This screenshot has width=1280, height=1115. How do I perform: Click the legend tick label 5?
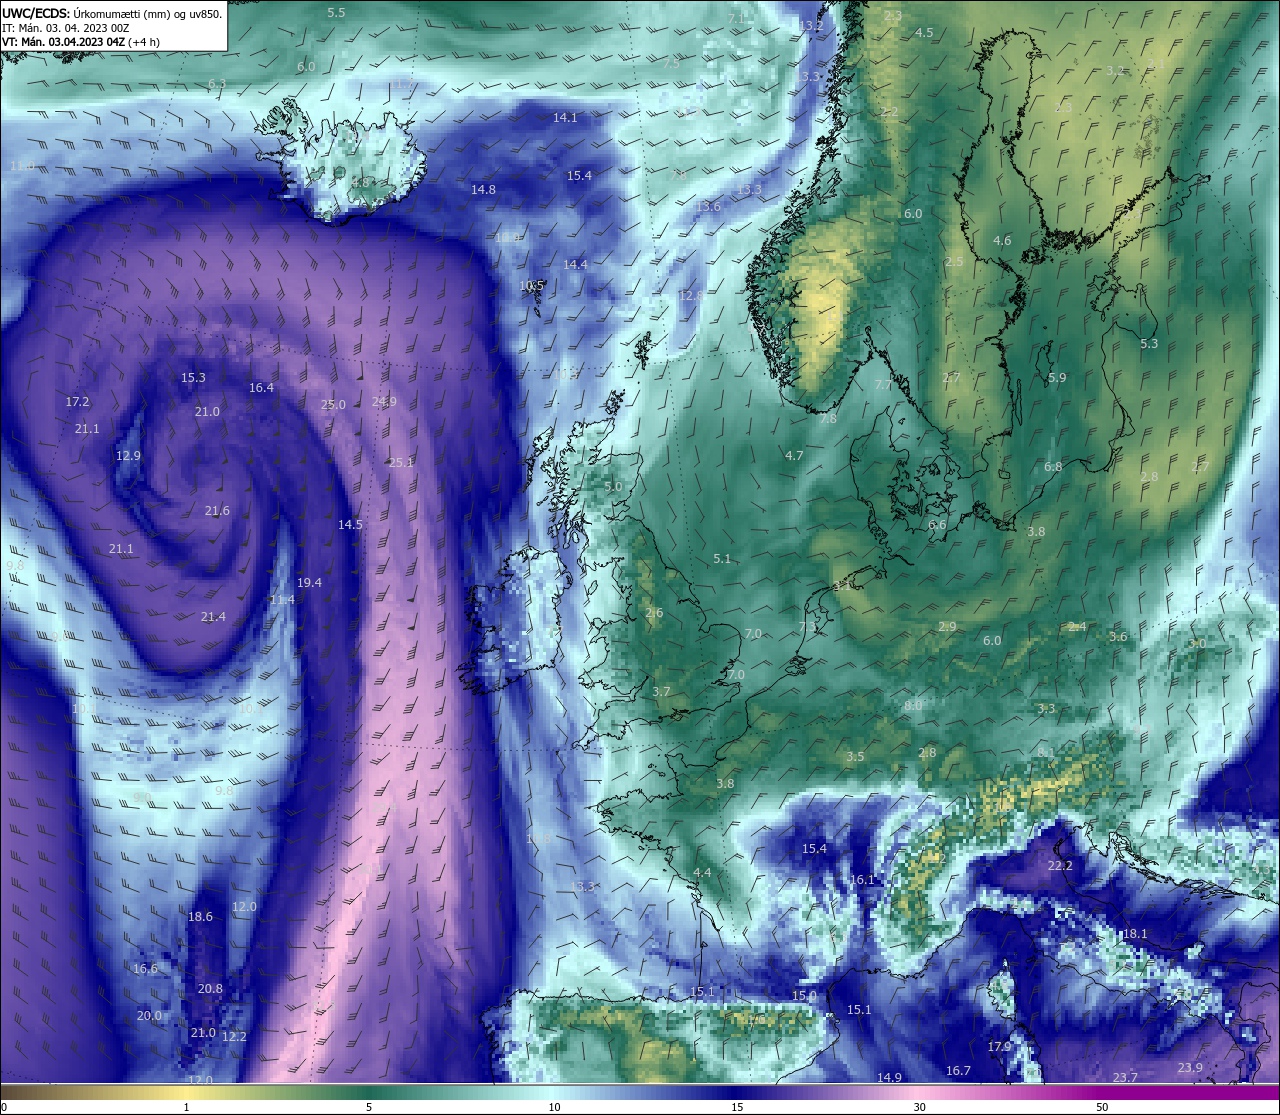coord(369,1107)
